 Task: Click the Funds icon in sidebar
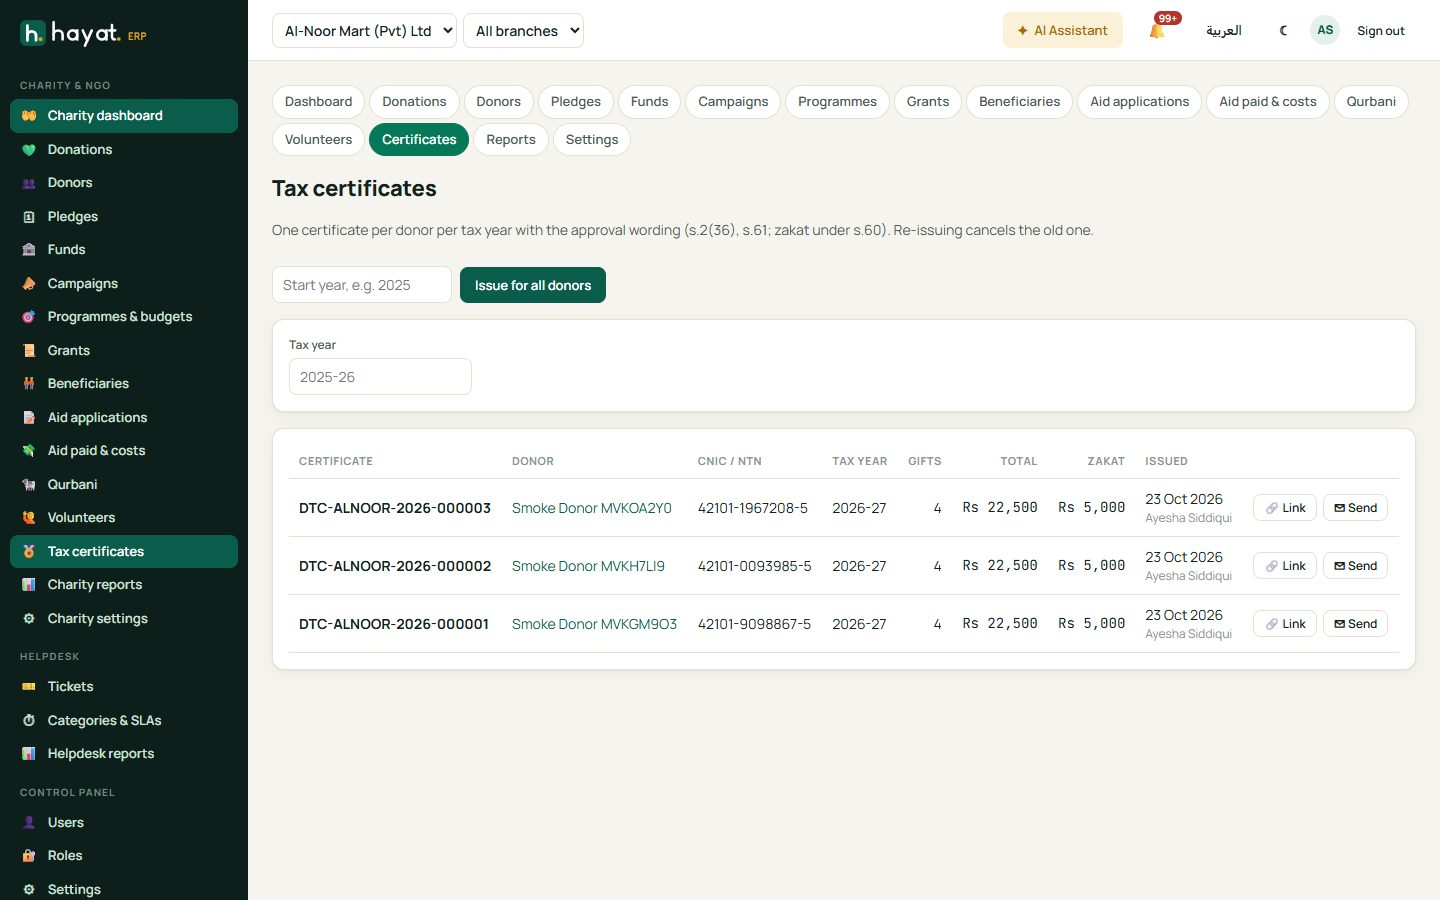(x=29, y=250)
